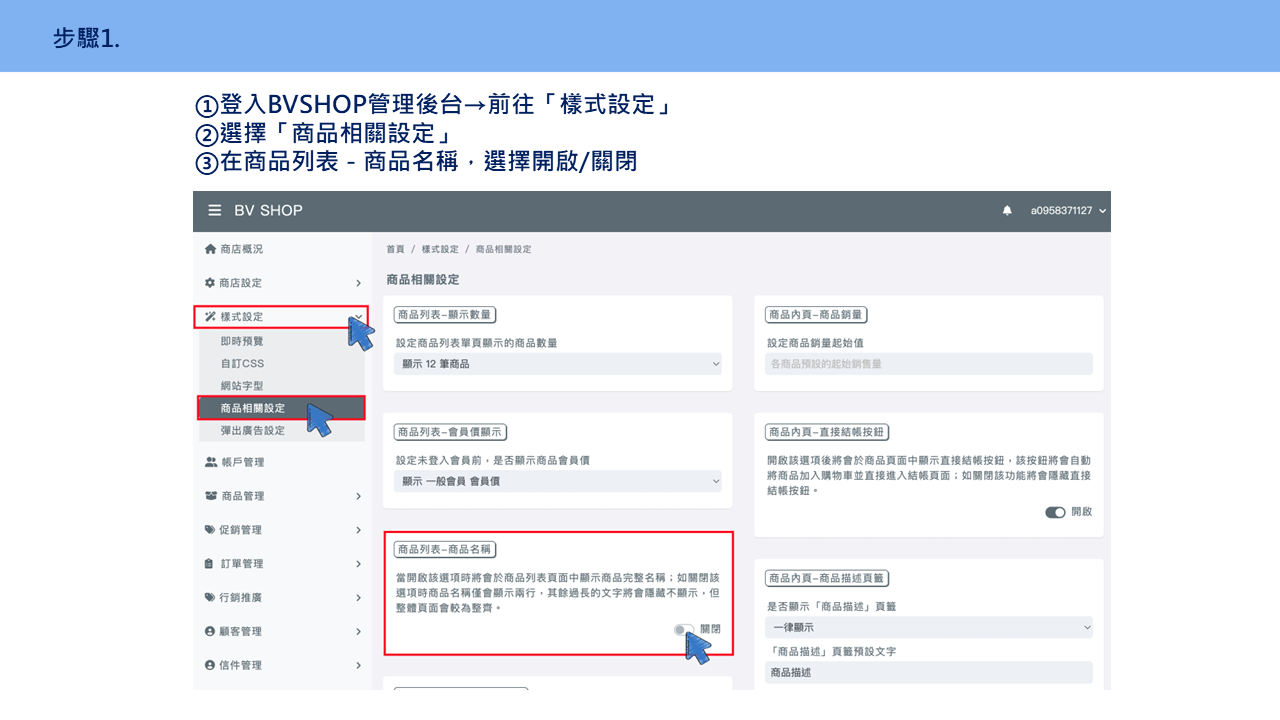1280x720 pixels.
Task: Open the 彈出廣告設定 submenu item
Action: [x=253, y=430]
